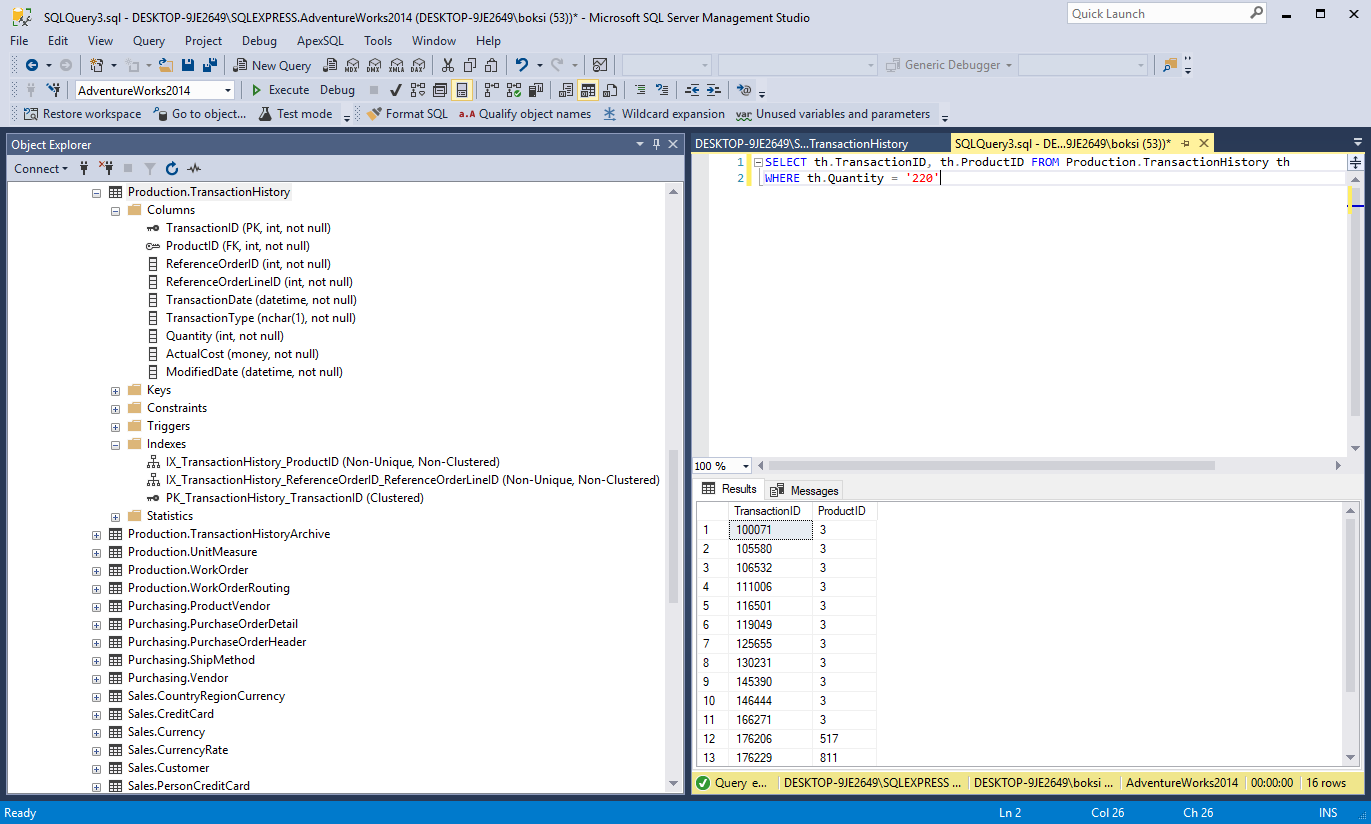The height and width of the screenshot is (824, 1371).
Task: Click the Navigate Backward arrow icon
Action: pos(32,65)
